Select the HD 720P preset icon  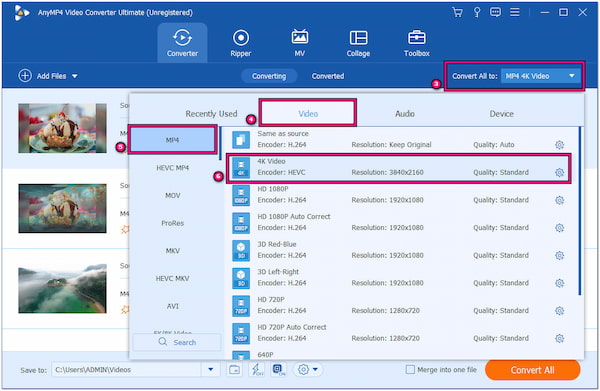click(241, 306)
